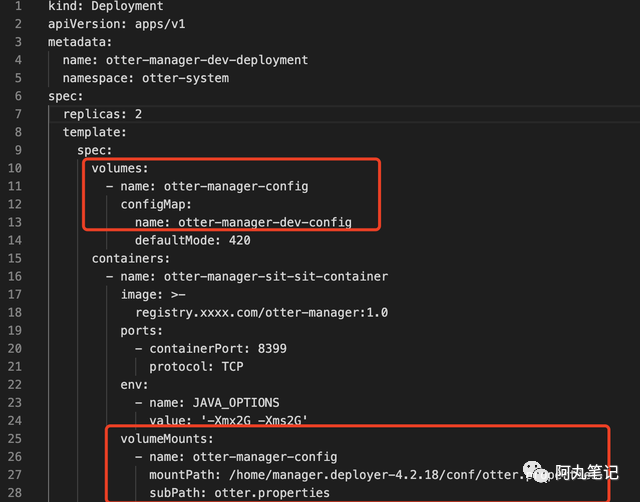
Task: Click line number 7 in gutter
Action: coord(18,114)
